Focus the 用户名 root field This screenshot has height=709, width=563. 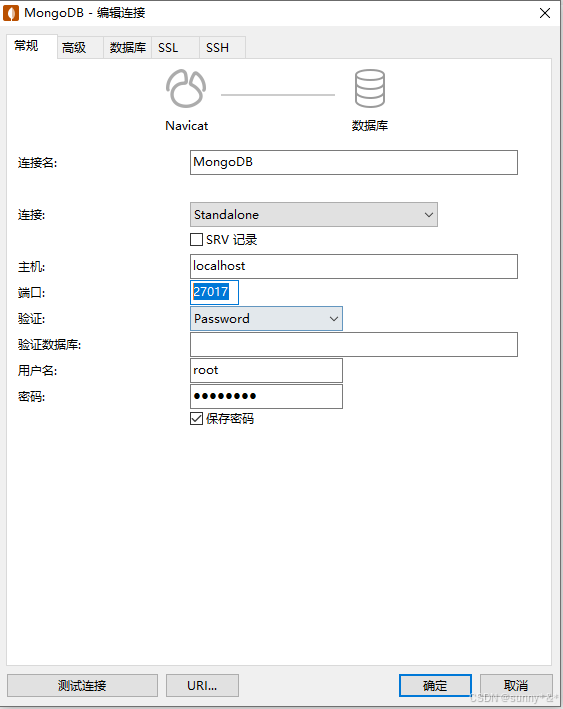[266, 371]
